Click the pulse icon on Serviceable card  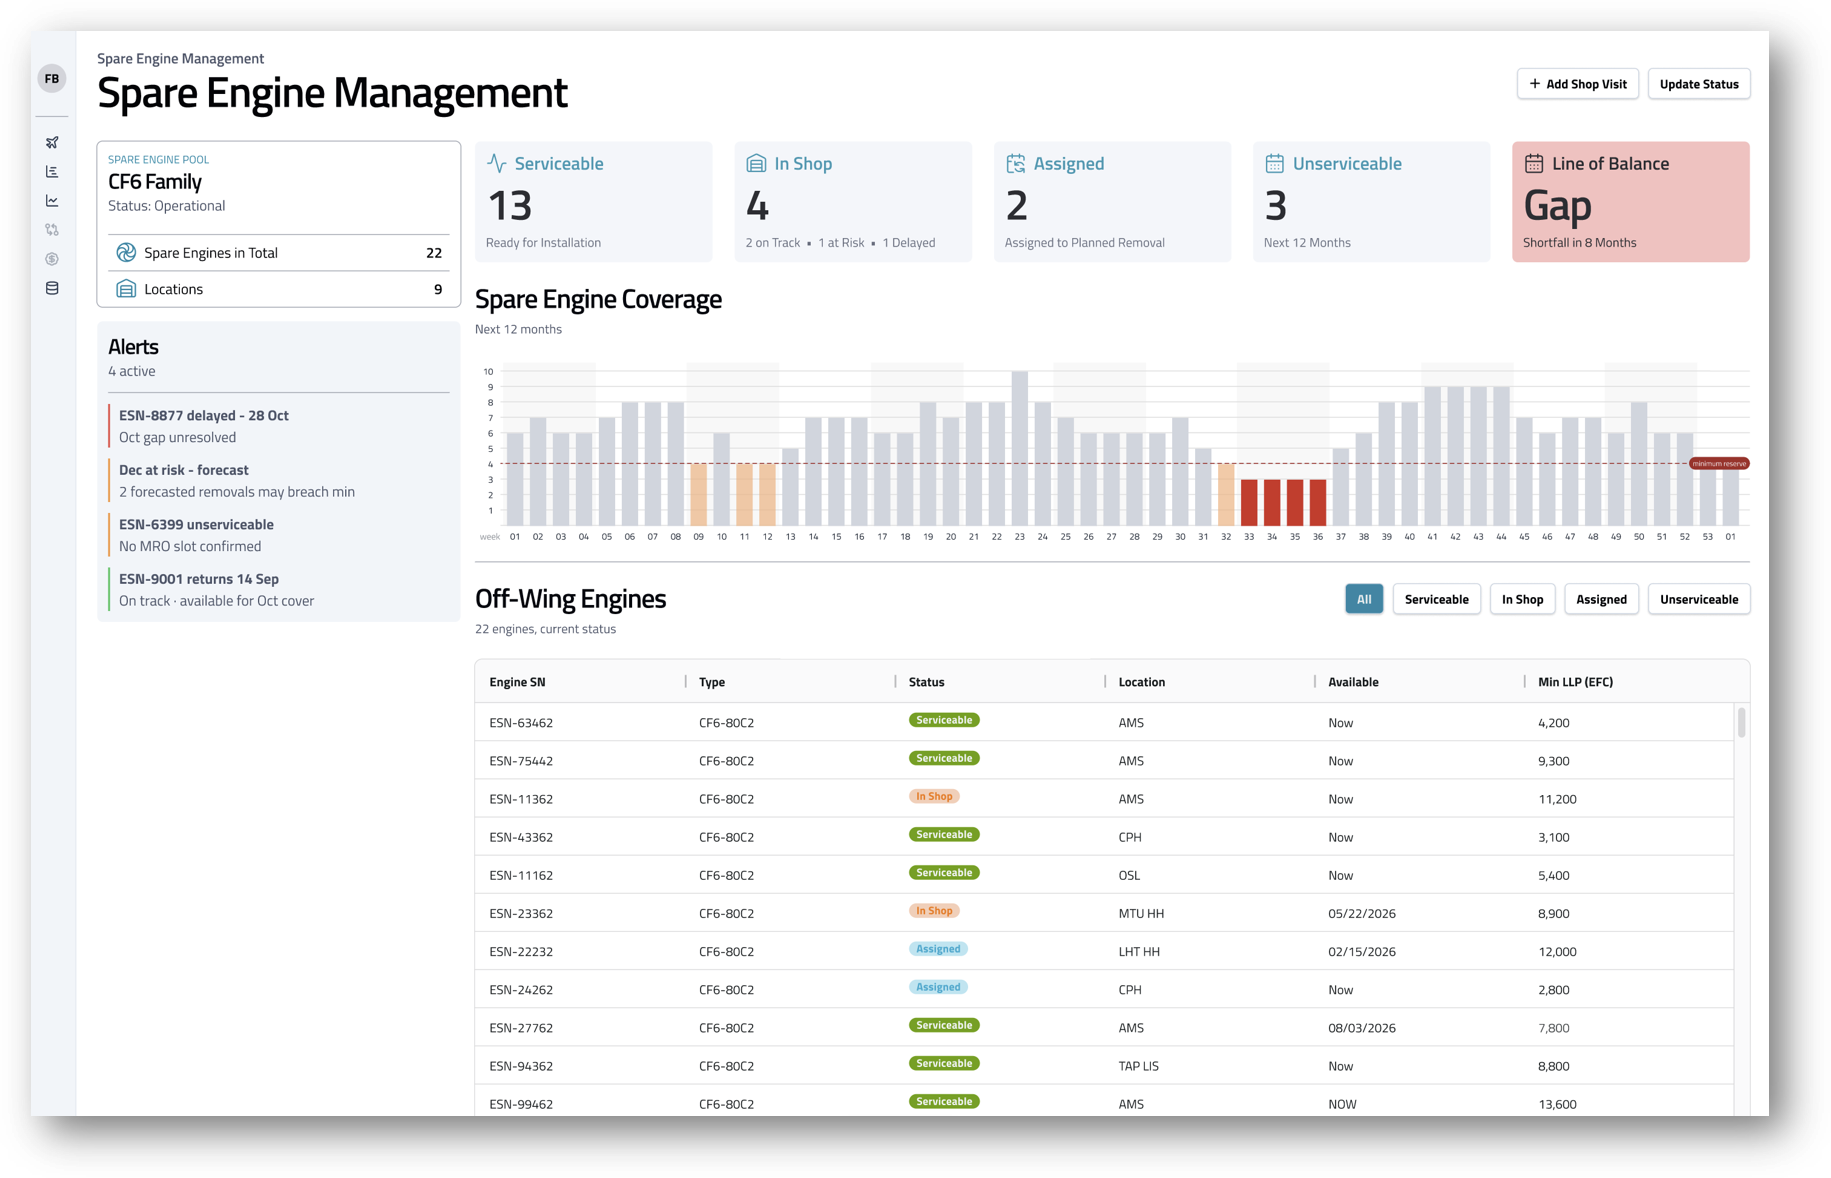pyautogui.click(x=497, y=164)
